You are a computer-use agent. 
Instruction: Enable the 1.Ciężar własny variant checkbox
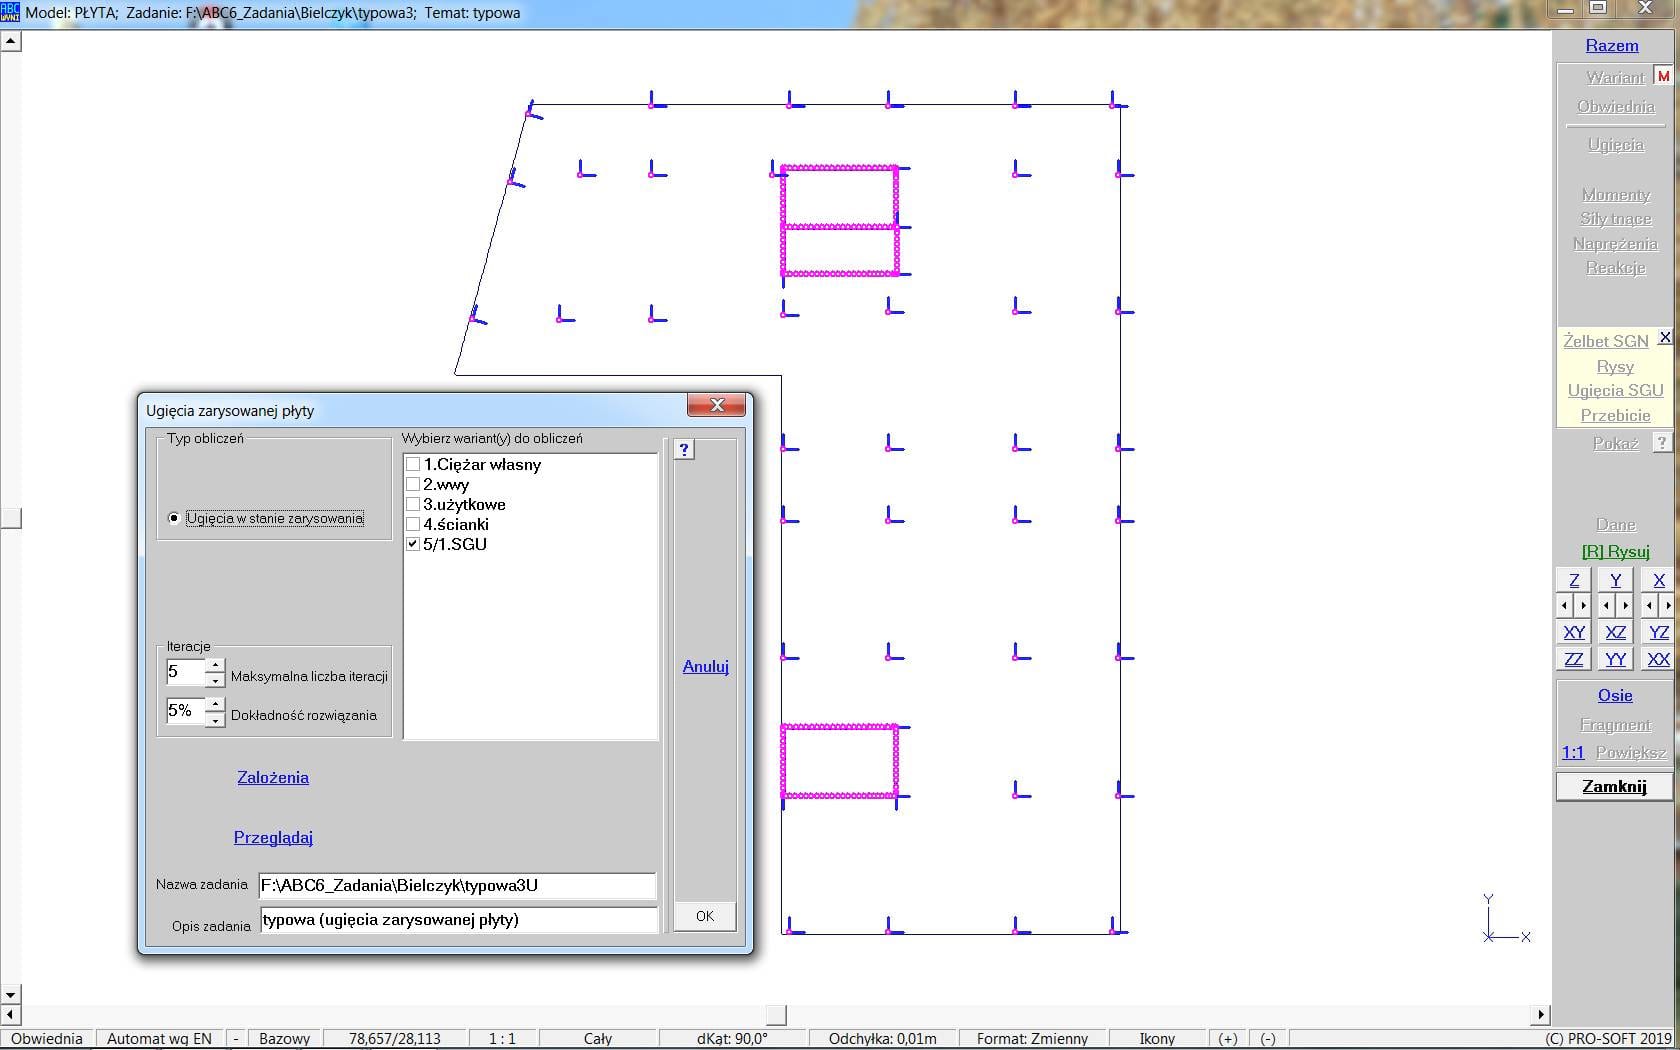point(413,464)
